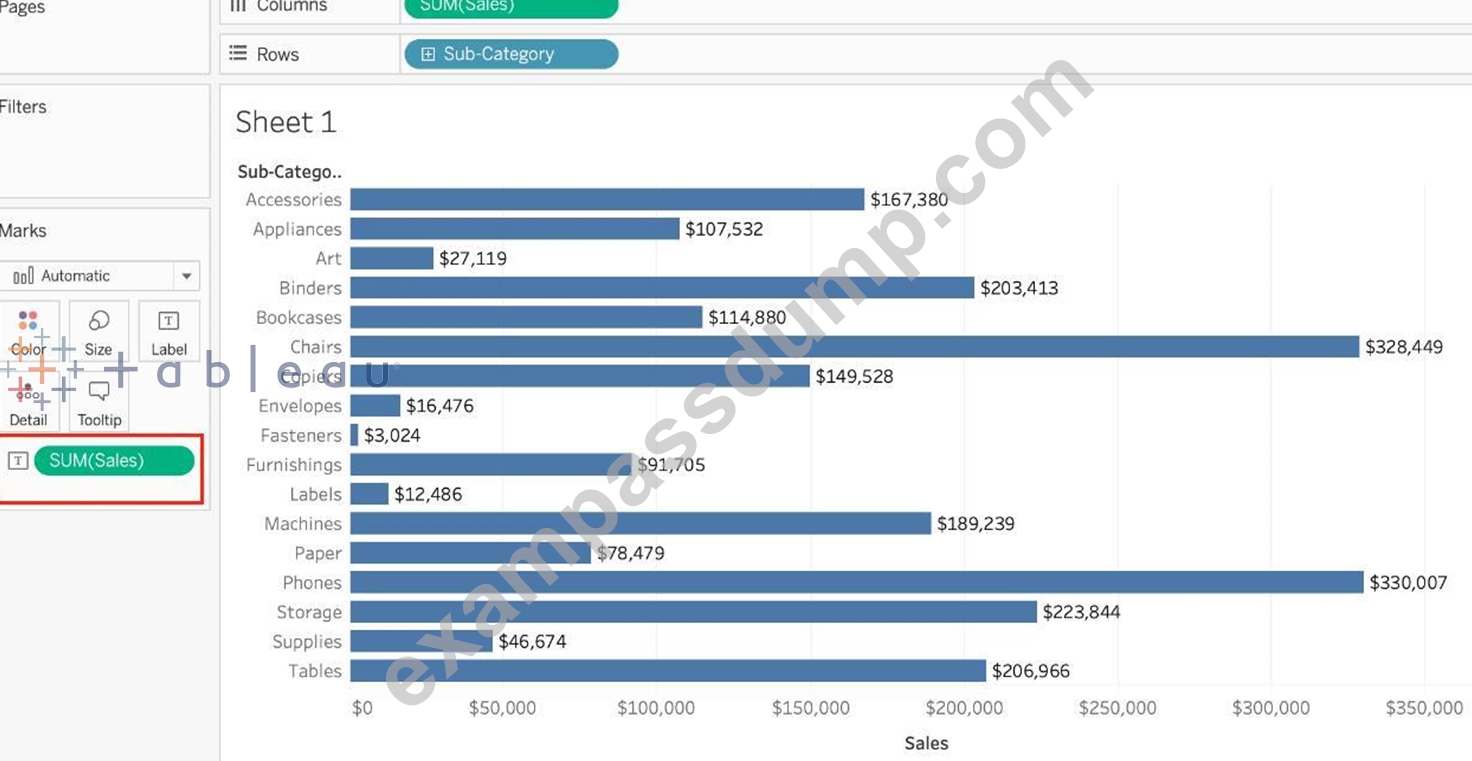Select the SUM(Sales) pill on Columns
1472x761 pixels.
pos(511,6)
